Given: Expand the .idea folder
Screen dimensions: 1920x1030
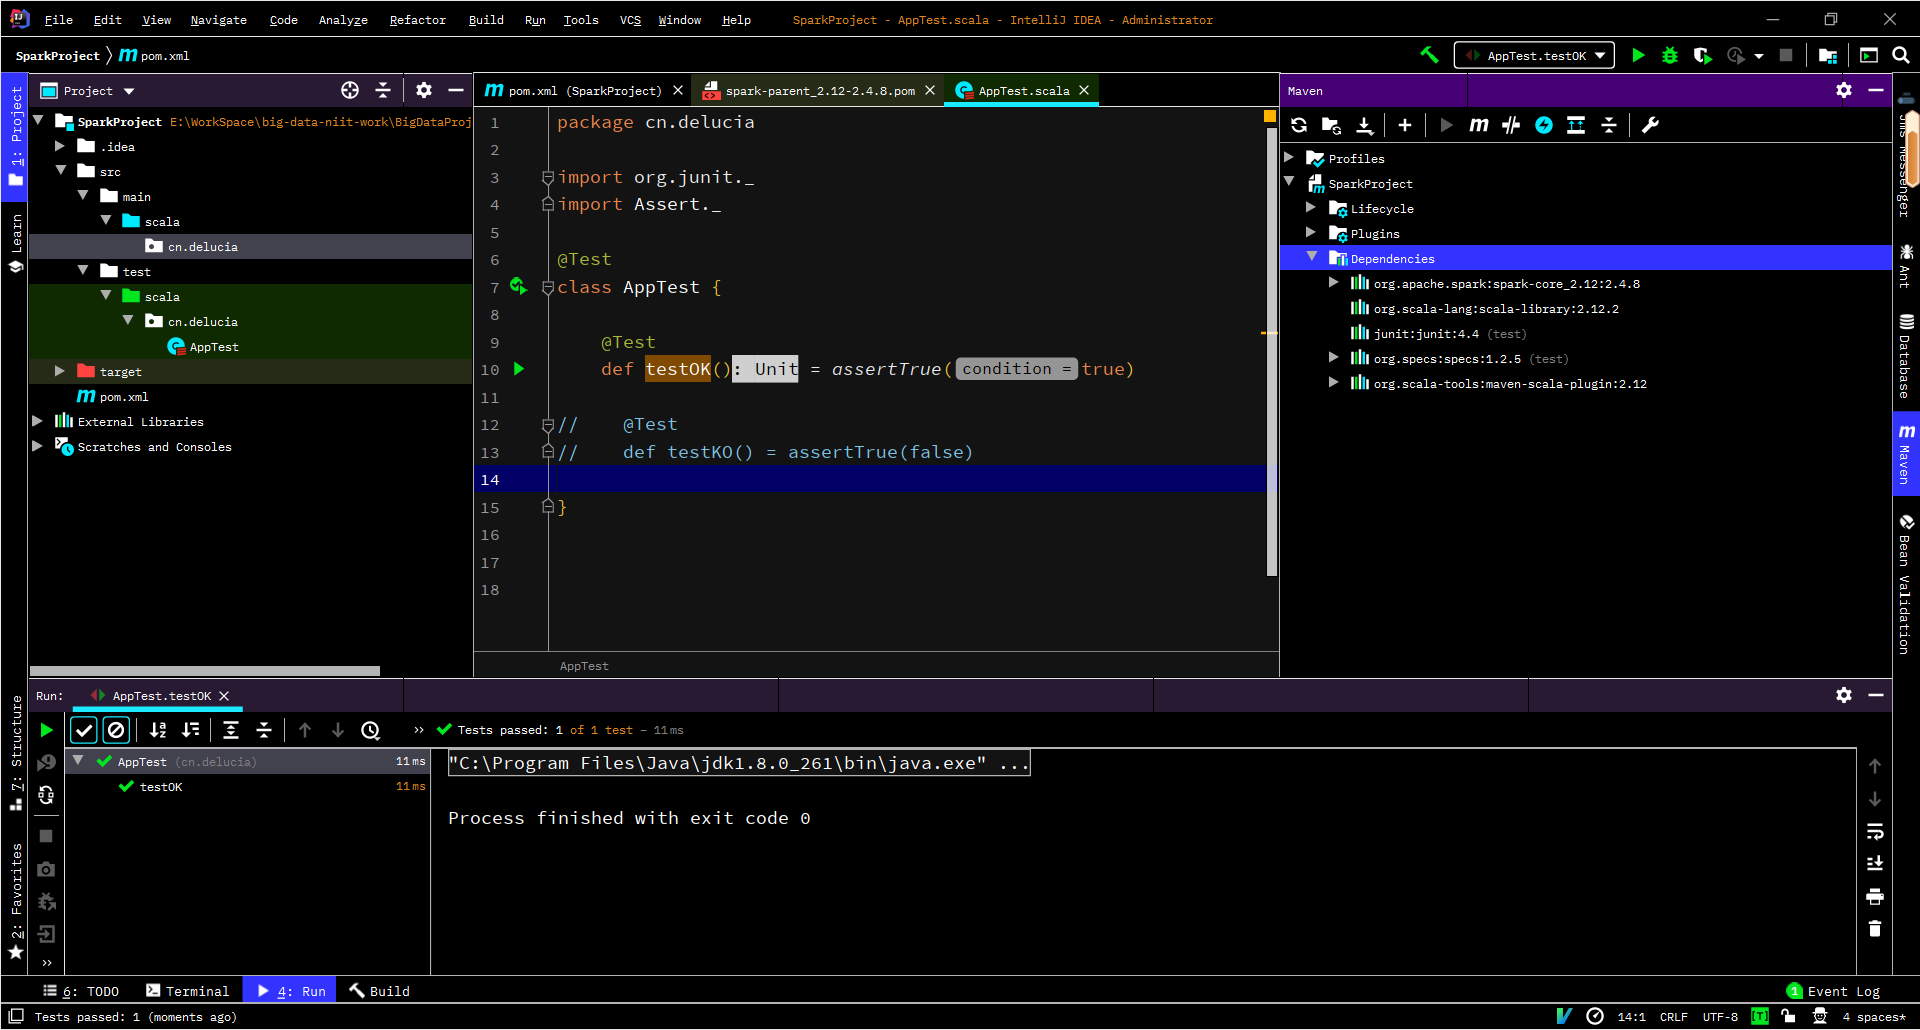Looking at the screenshot, I should click(60, 146).
